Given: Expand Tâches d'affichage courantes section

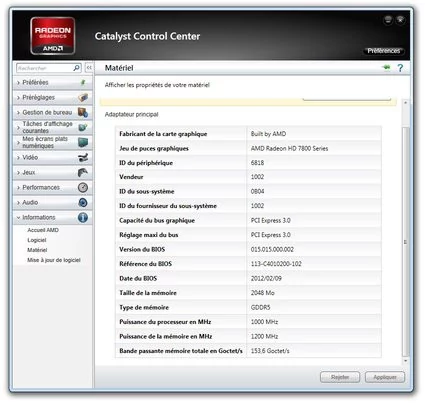Looking at the screenshot, I should pyautogui.click(x=53, y=127).
